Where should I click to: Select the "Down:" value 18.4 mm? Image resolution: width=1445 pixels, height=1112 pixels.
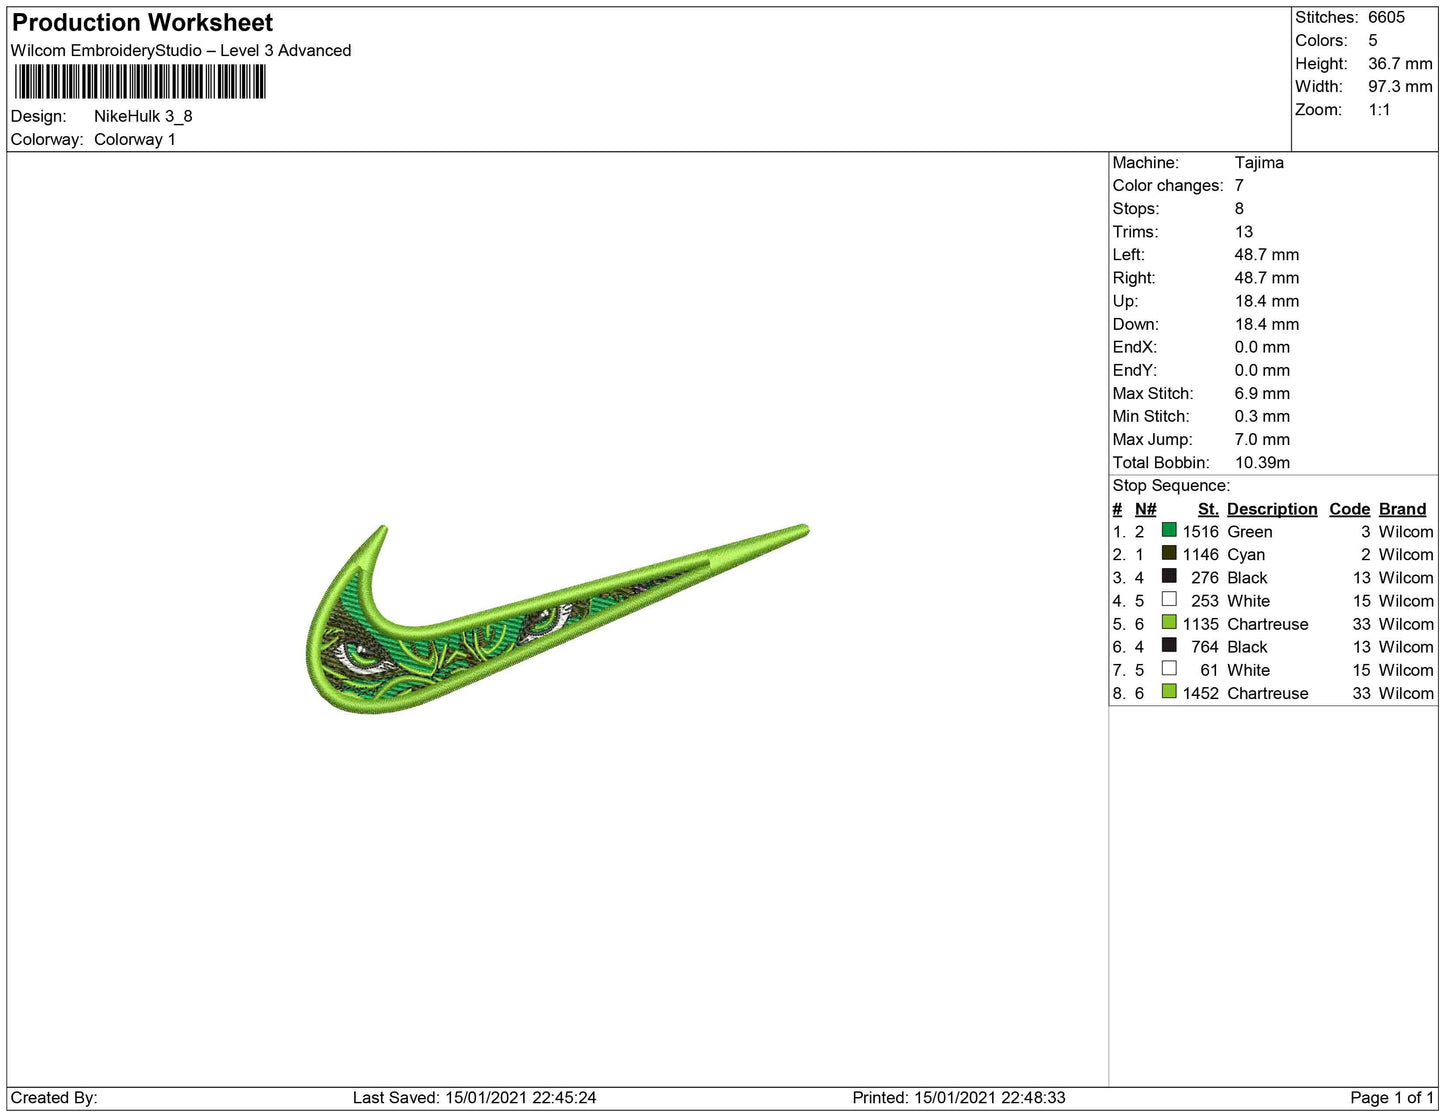1267,323
